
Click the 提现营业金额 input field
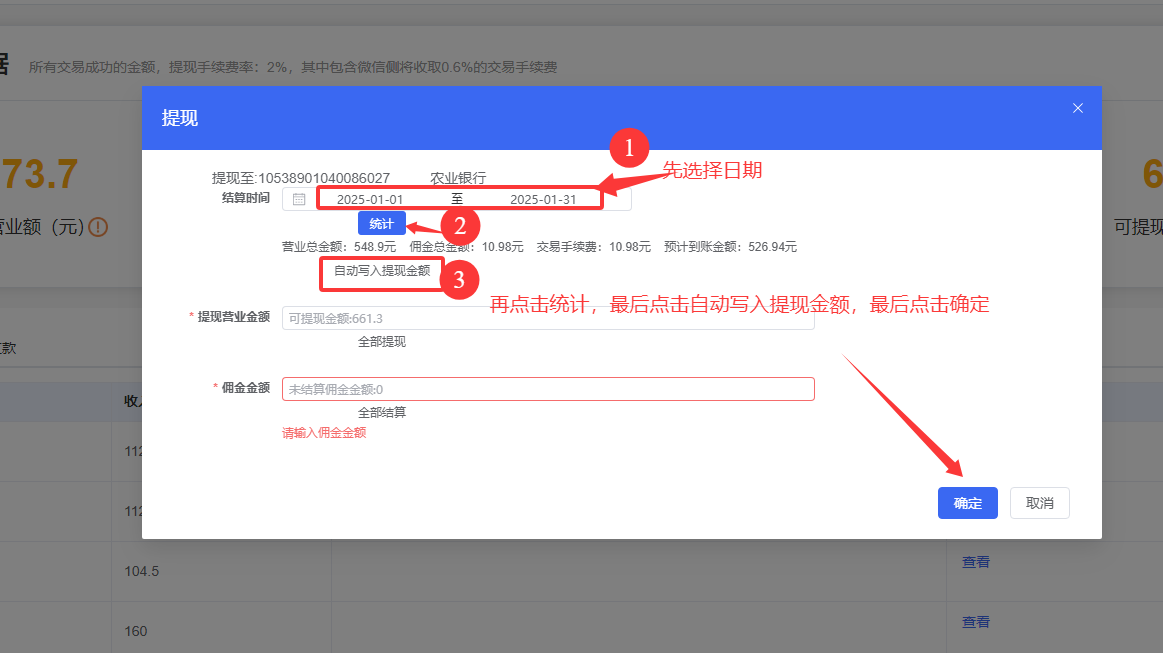tap(548, 317)
